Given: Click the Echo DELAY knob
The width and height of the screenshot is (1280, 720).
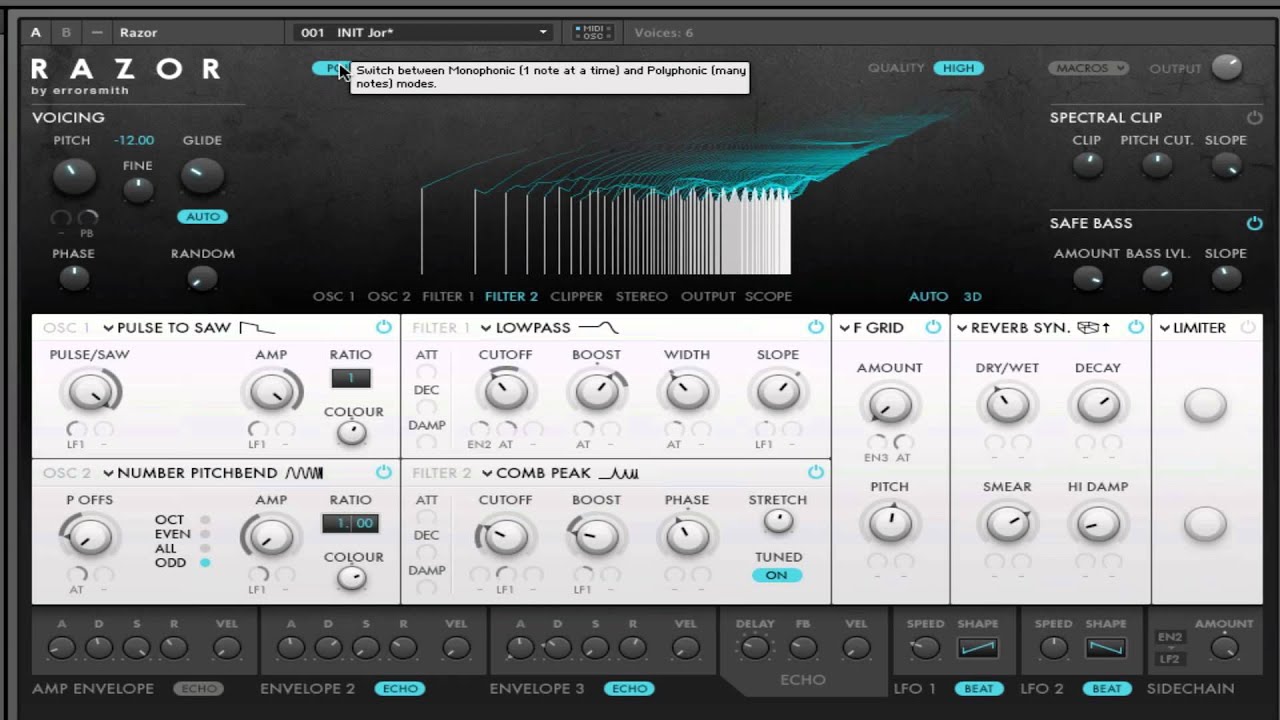Looking at the screenshot, I should pyautogui.click(x=755, y=648).
